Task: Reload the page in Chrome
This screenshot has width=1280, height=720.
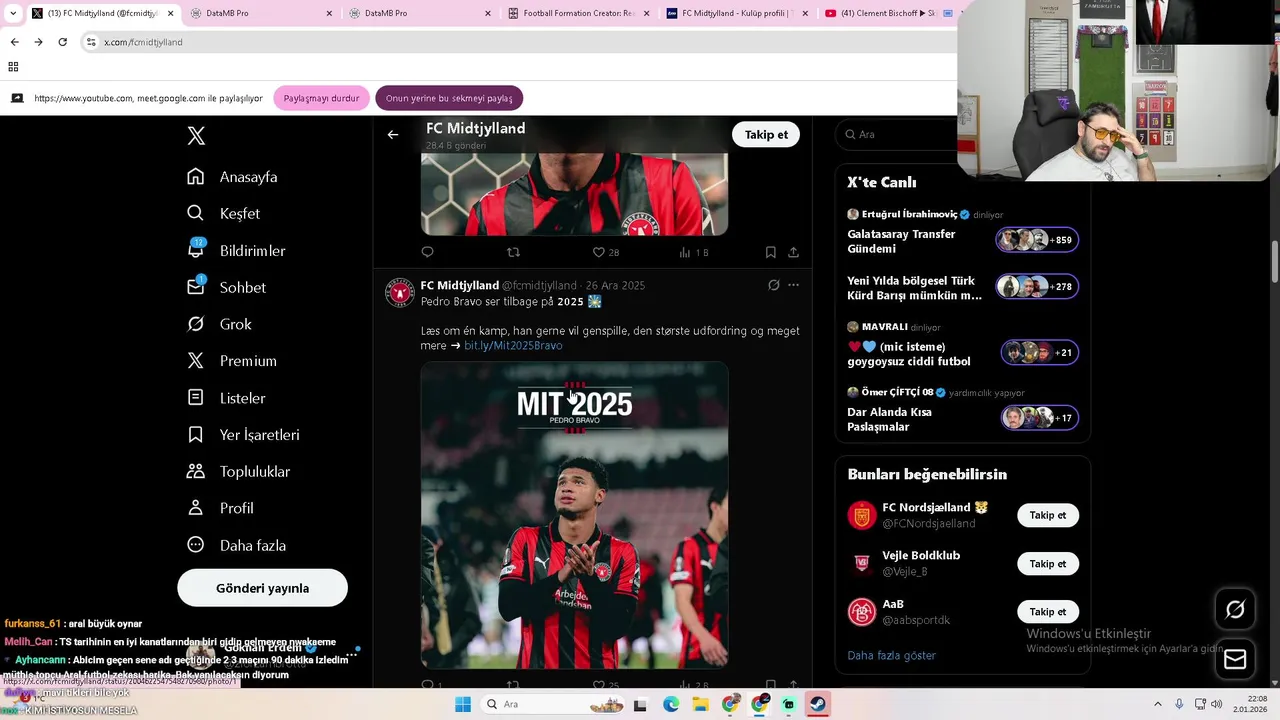Action: 62,42
